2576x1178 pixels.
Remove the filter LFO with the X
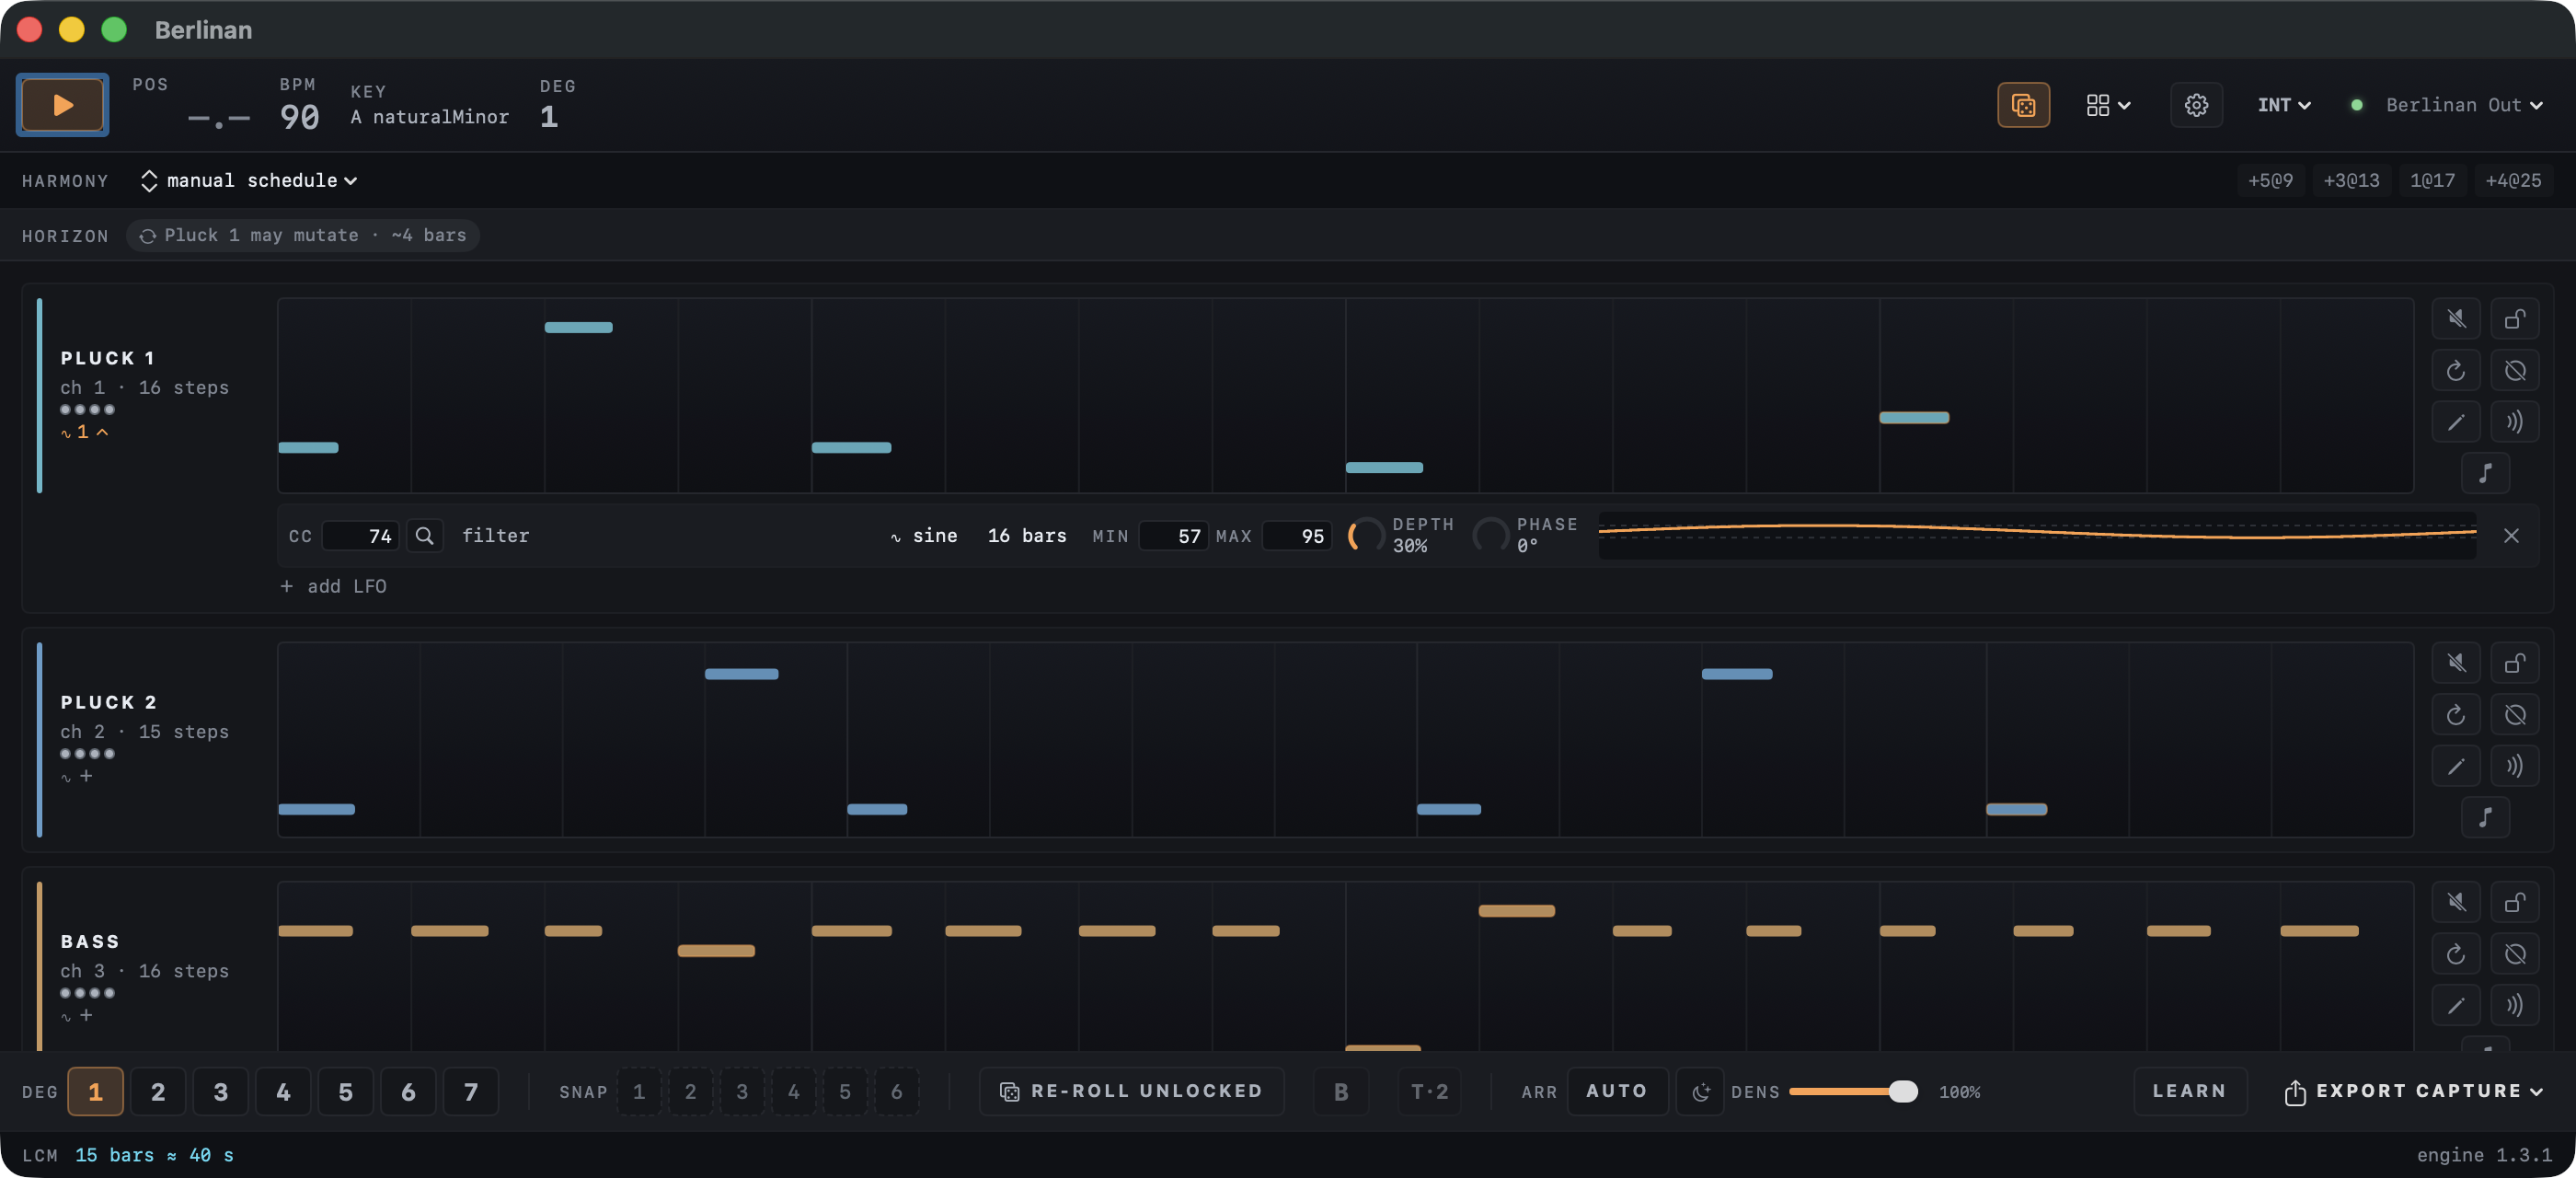point(2511,536)
